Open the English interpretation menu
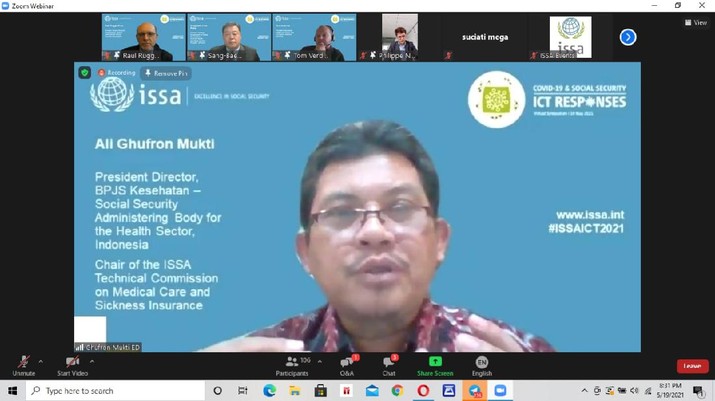Screen dimensions: 715x401 (482, 366)
